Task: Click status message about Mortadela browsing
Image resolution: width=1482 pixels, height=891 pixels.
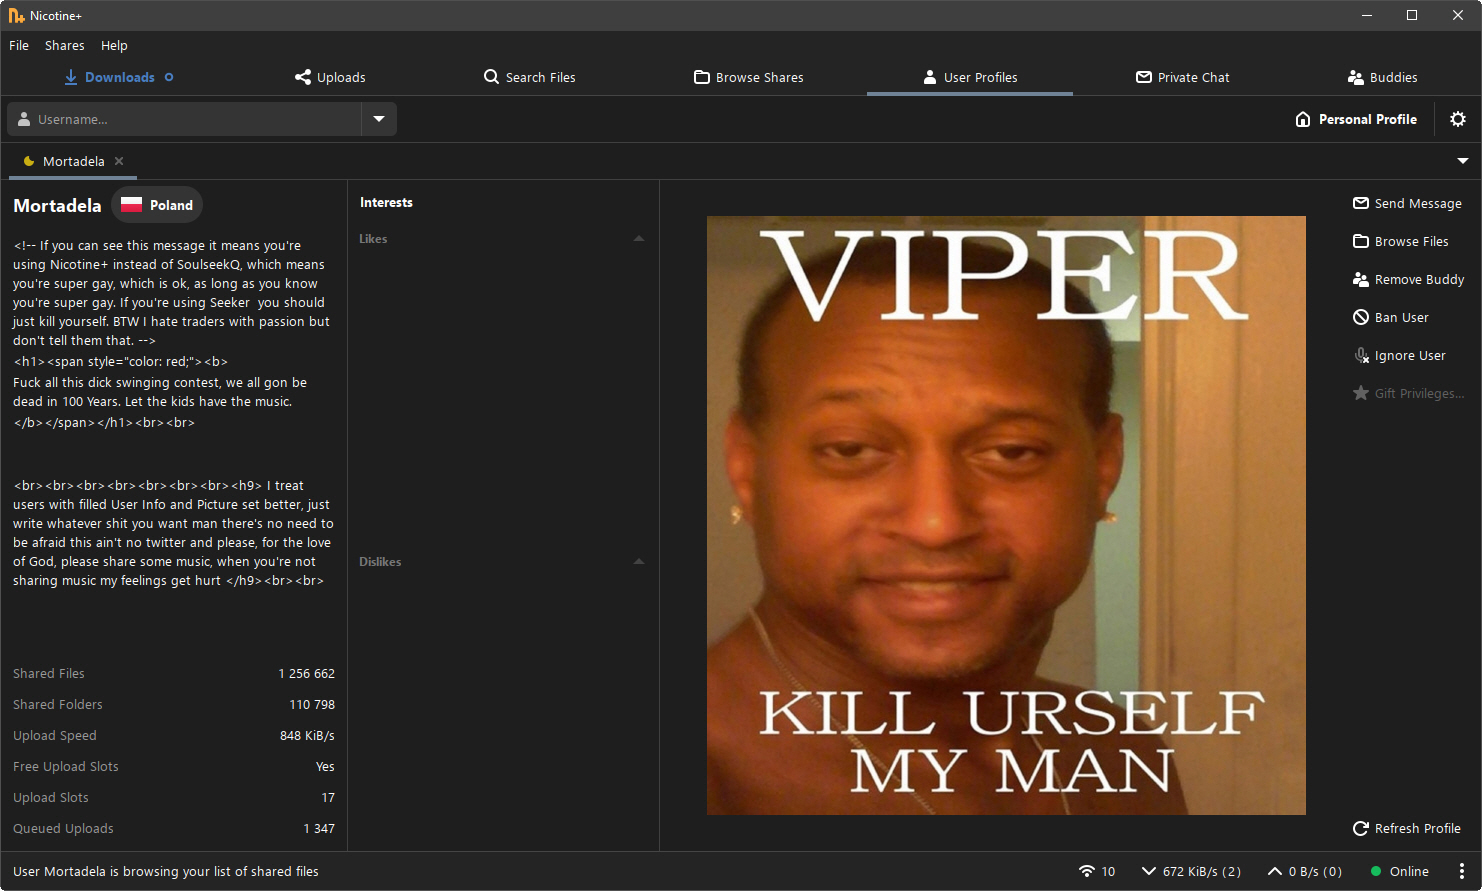Action: point(166,871)
